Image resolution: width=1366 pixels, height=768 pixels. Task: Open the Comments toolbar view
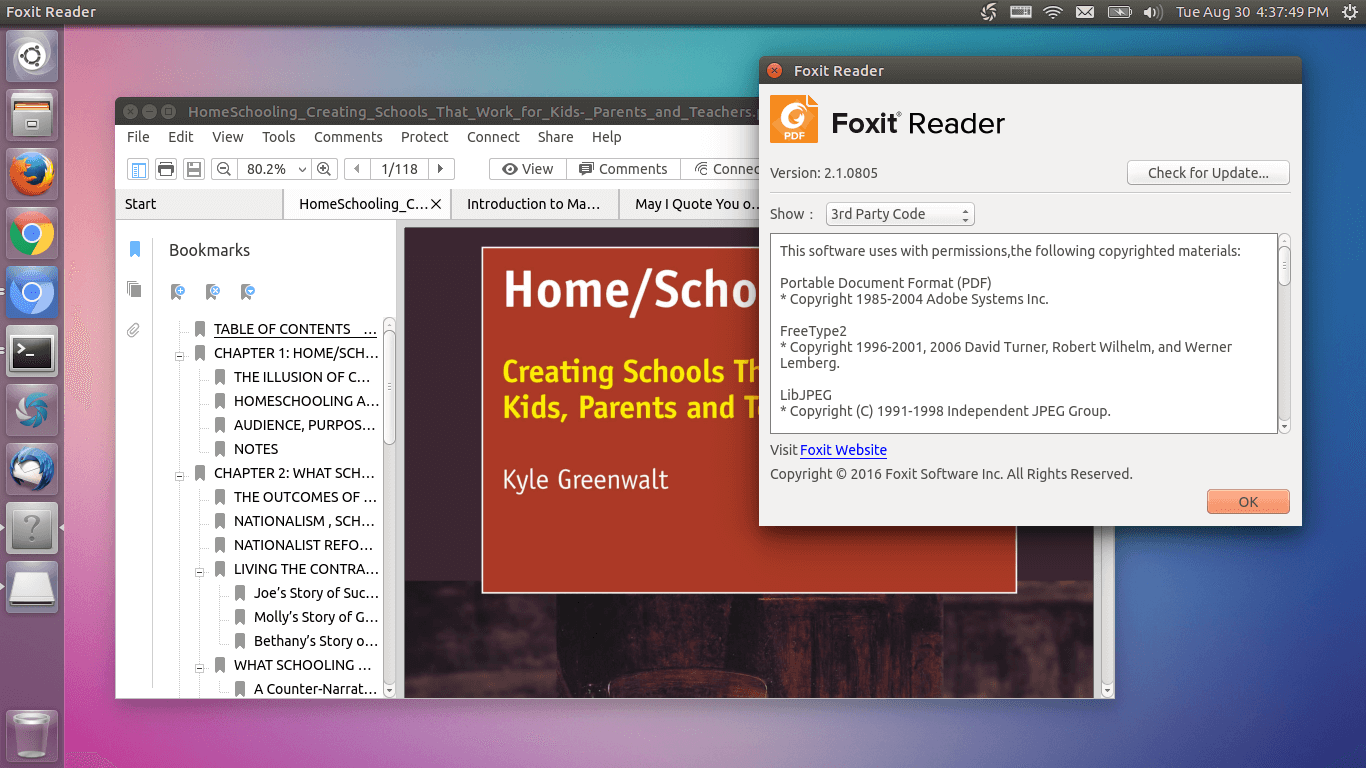tap(623, 168)
